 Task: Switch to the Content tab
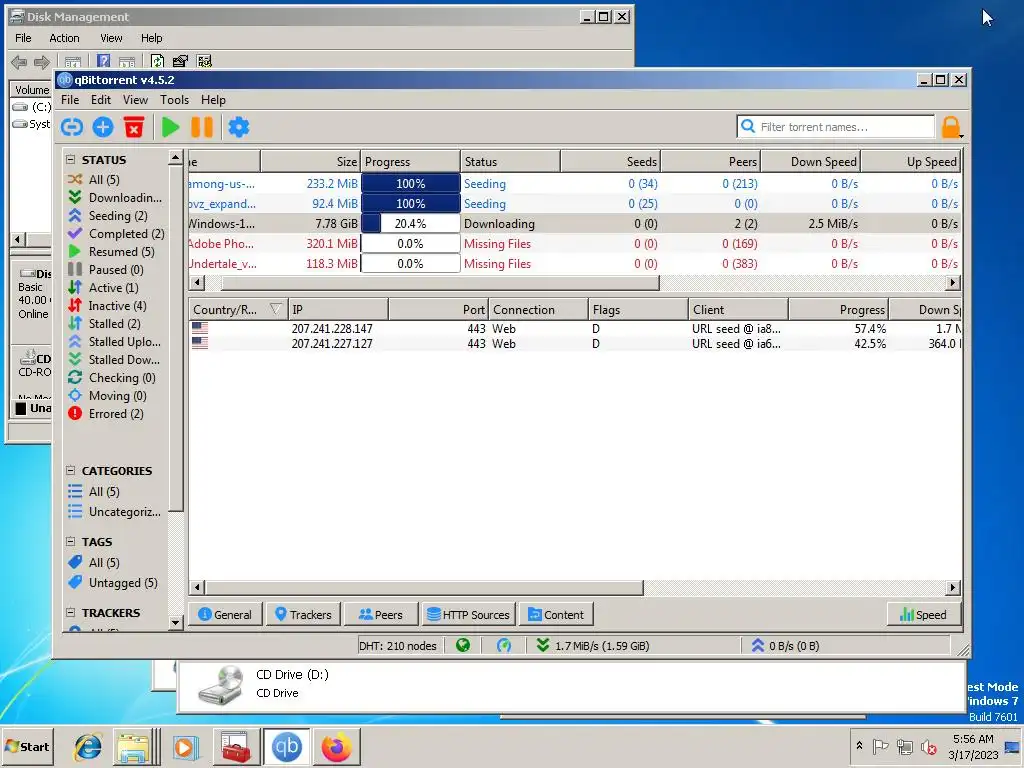coord(556,615)
